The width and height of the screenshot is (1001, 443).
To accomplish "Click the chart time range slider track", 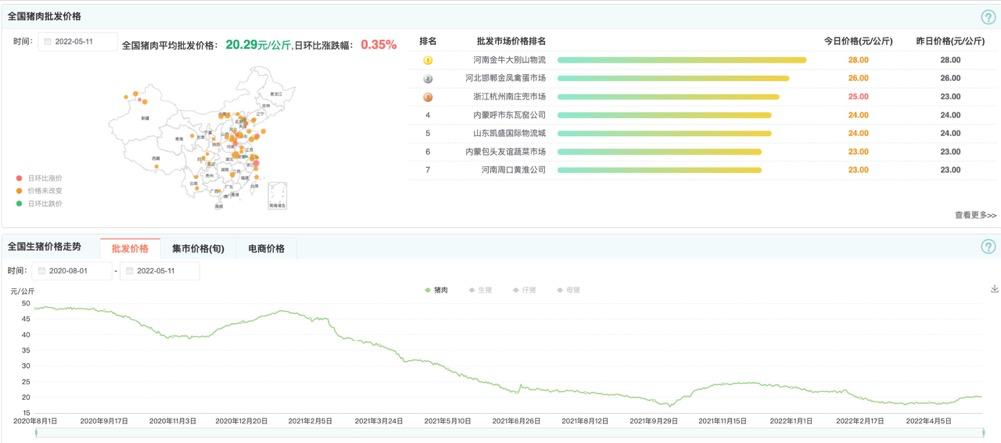I will (509, 433).
